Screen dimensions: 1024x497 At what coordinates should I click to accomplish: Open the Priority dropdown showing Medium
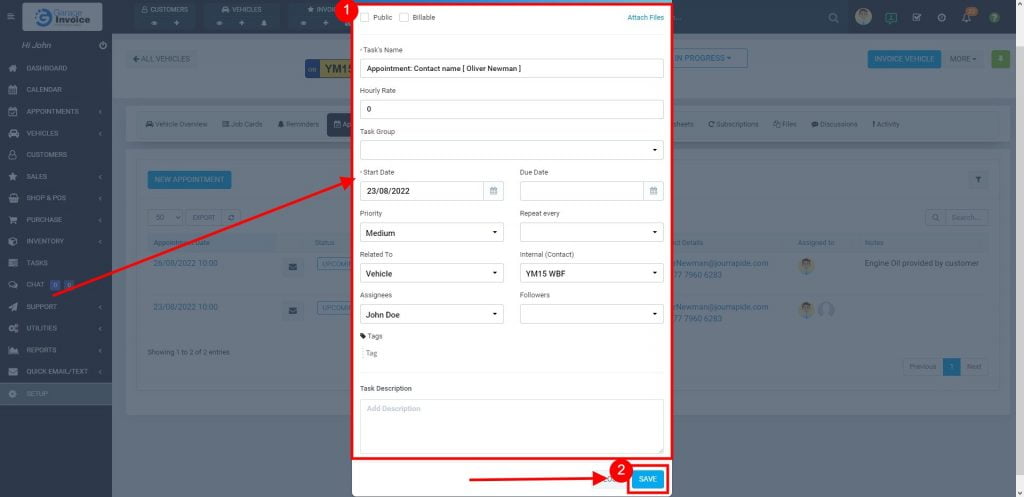(432, 232)
